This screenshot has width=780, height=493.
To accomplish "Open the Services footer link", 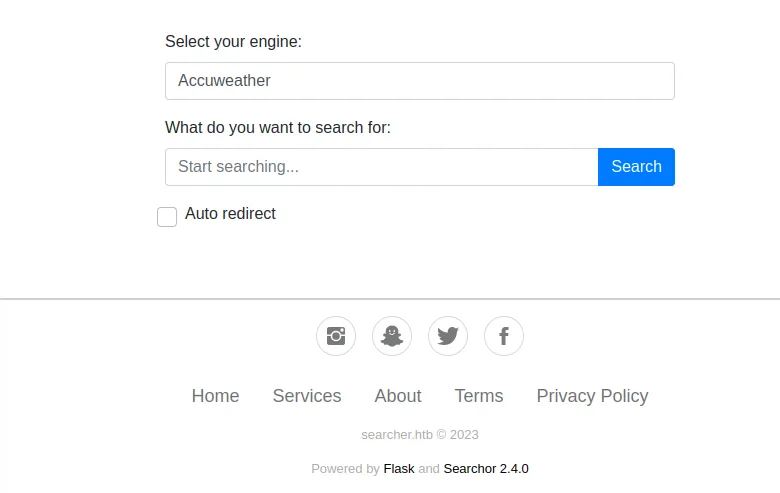I will pos(307,396).
